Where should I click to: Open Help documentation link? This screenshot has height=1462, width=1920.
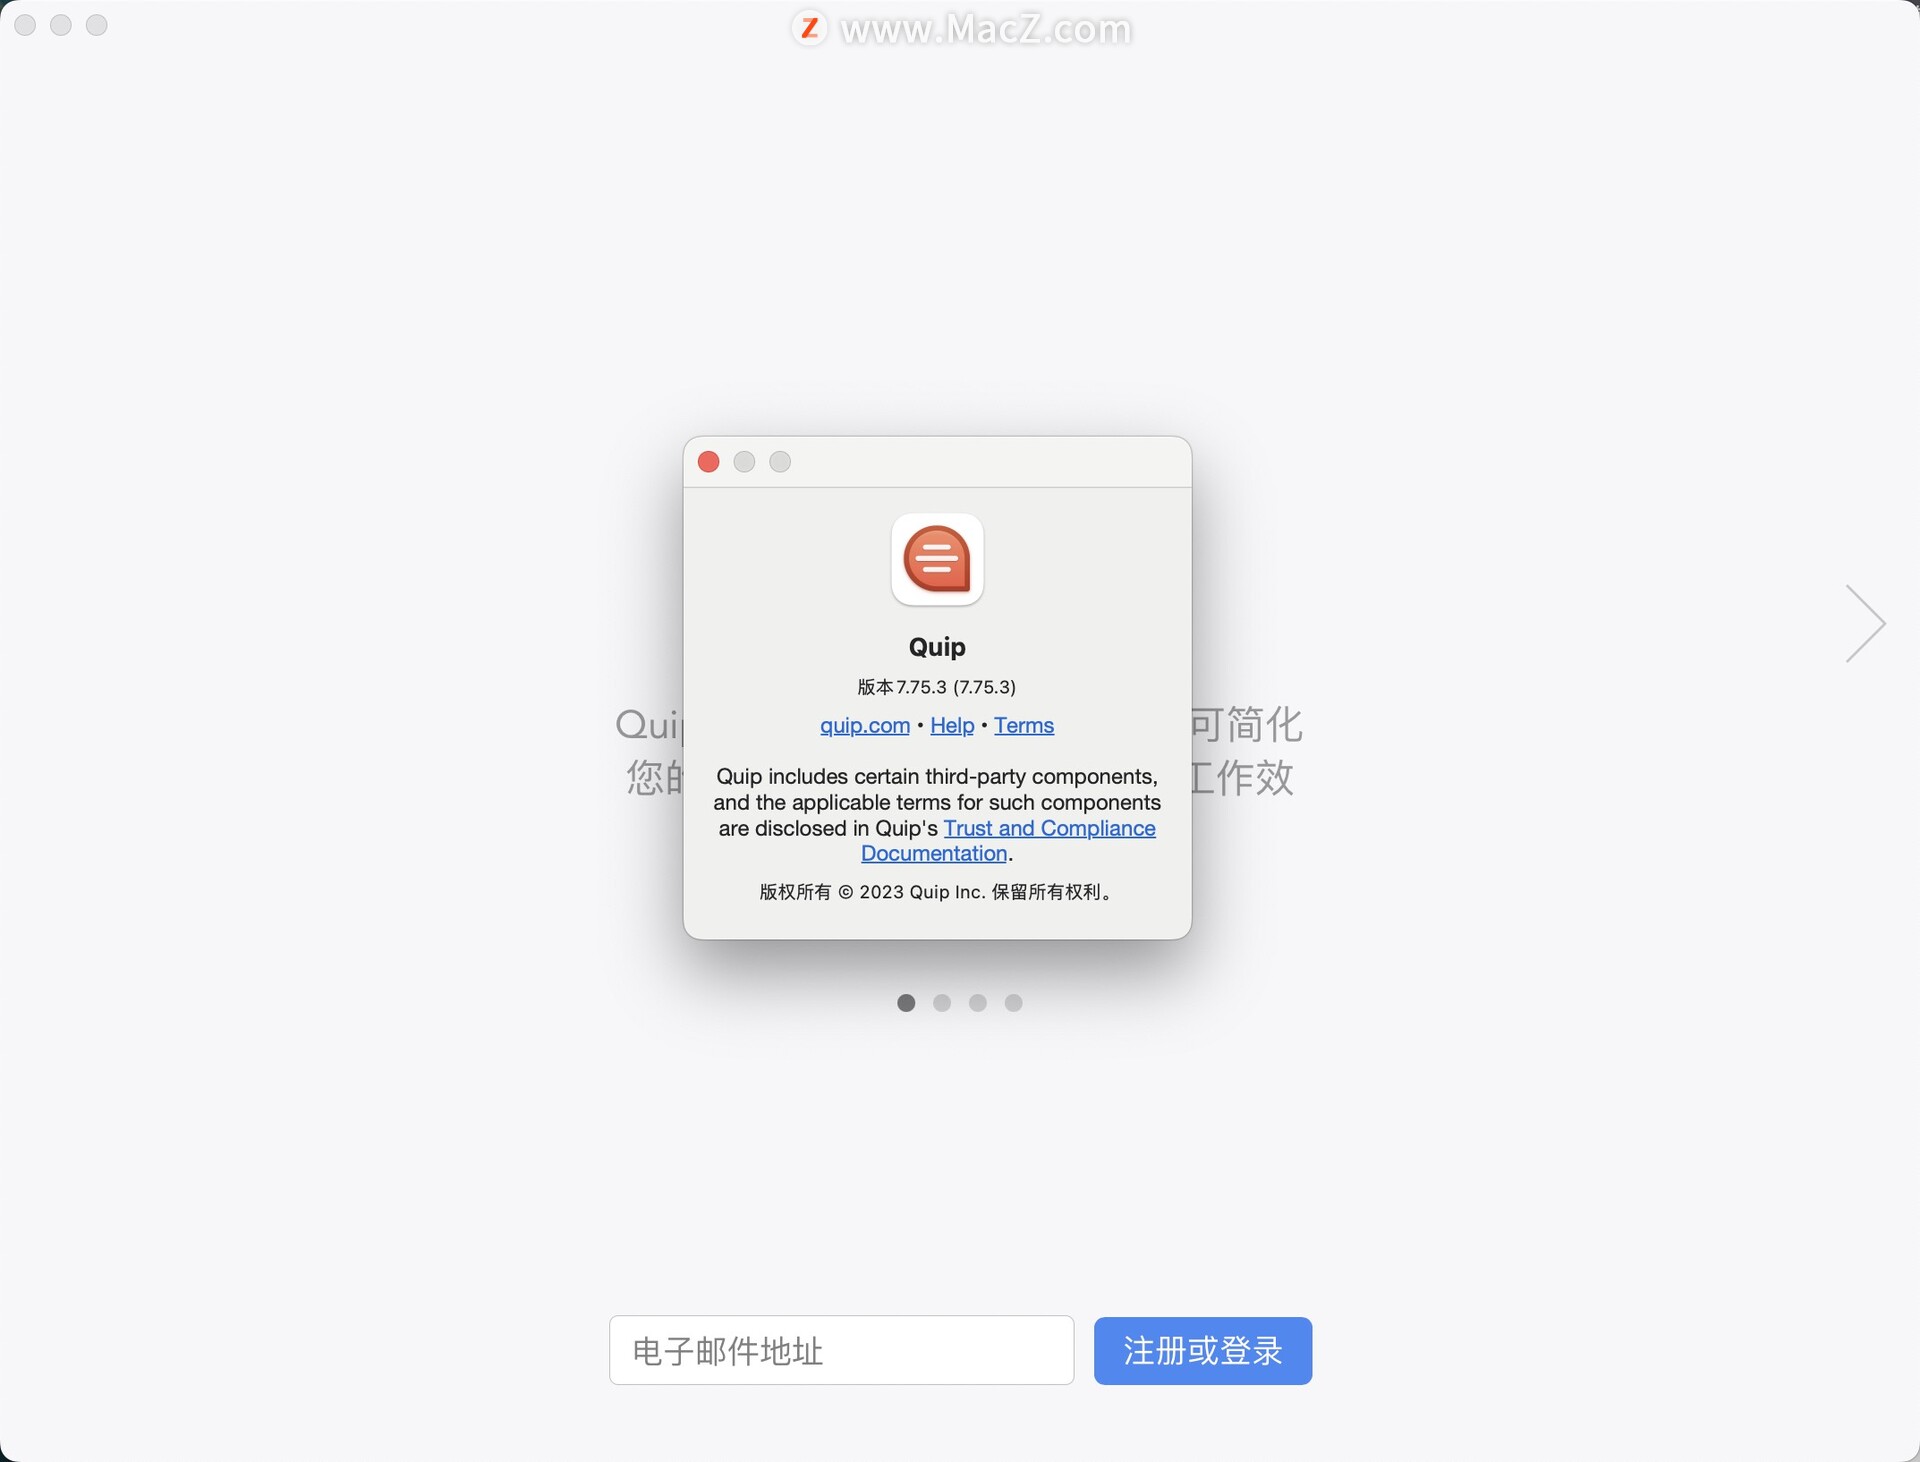click(x=952, y=723)
